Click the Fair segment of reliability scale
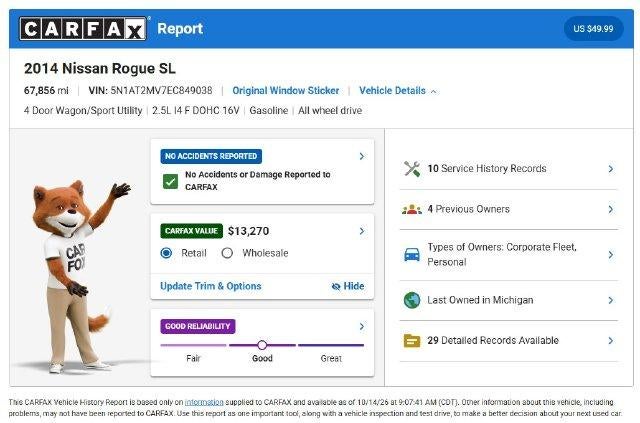The height and width of the screenshot is (423, 640). [193, 345]
